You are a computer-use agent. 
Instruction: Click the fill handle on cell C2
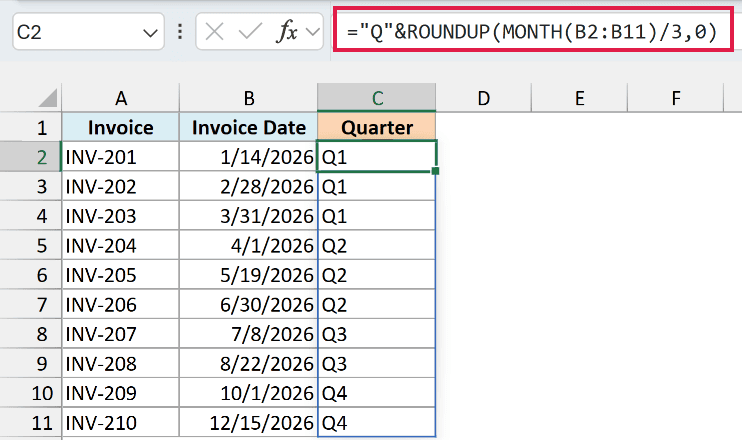point(435,171)
